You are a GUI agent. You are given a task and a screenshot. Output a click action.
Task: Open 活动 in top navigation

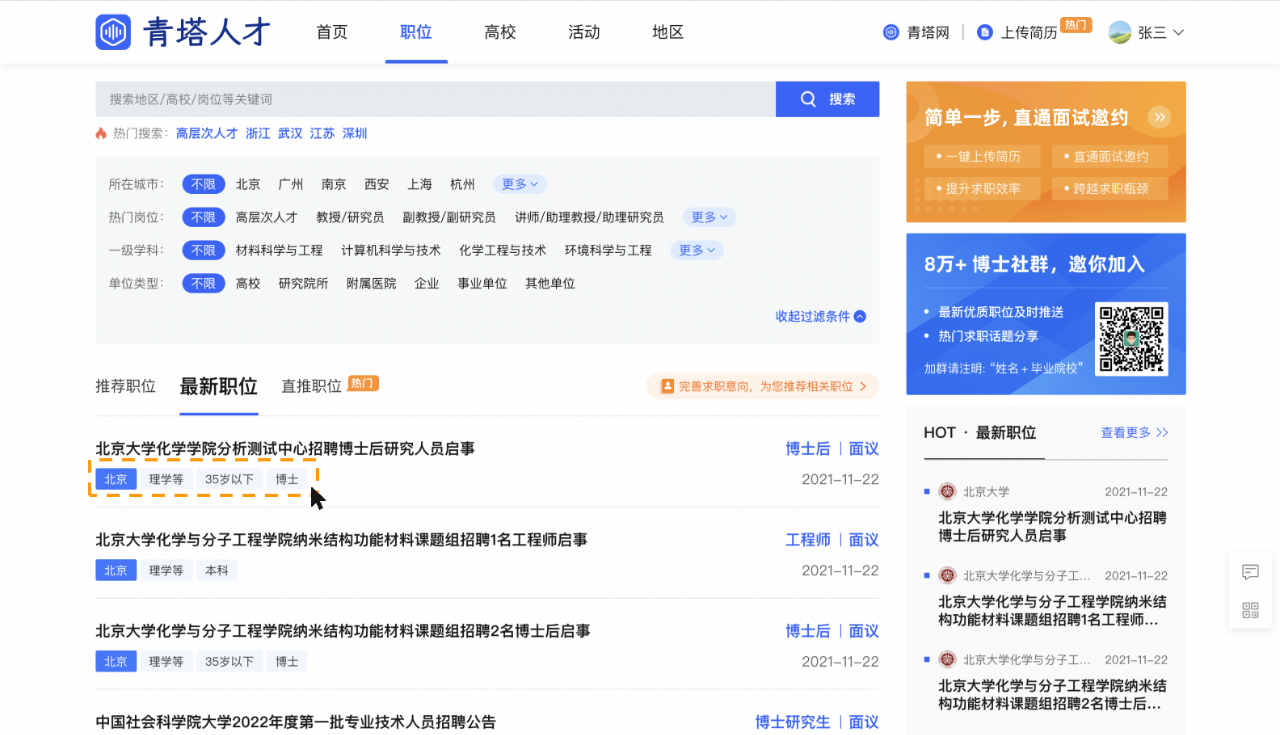584,32
